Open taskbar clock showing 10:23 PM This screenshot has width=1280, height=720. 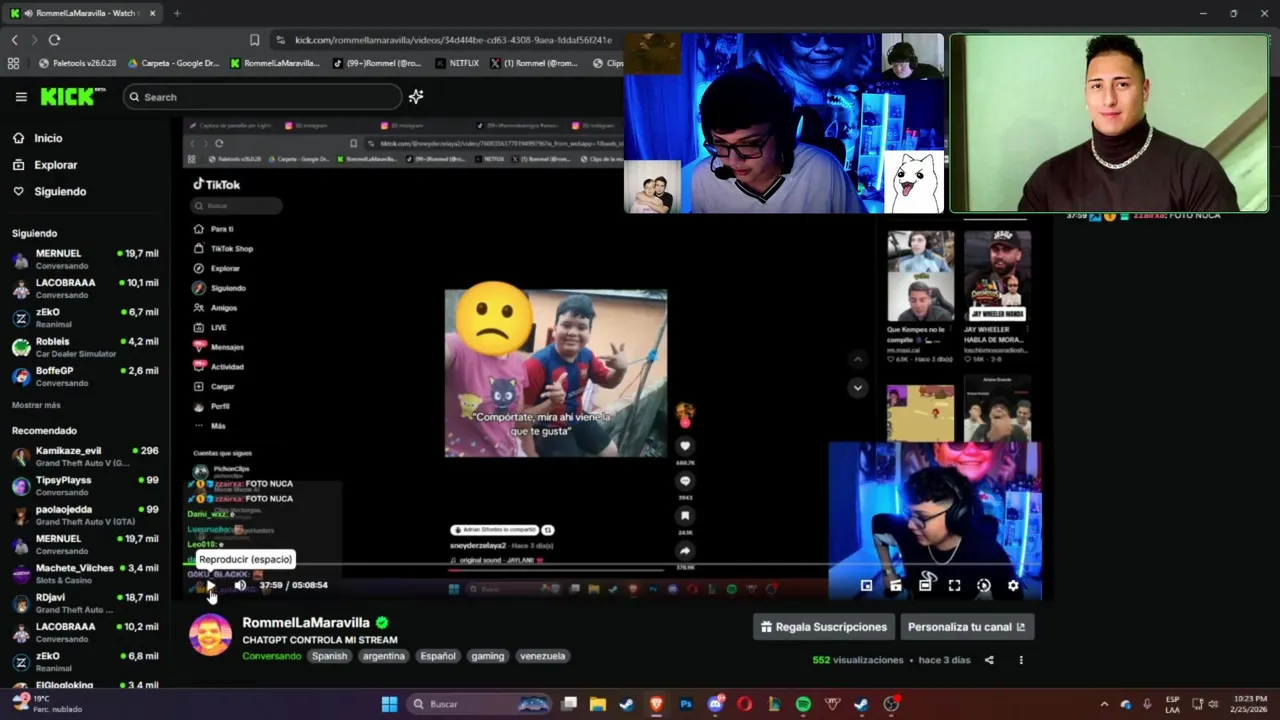point(1249,704)
